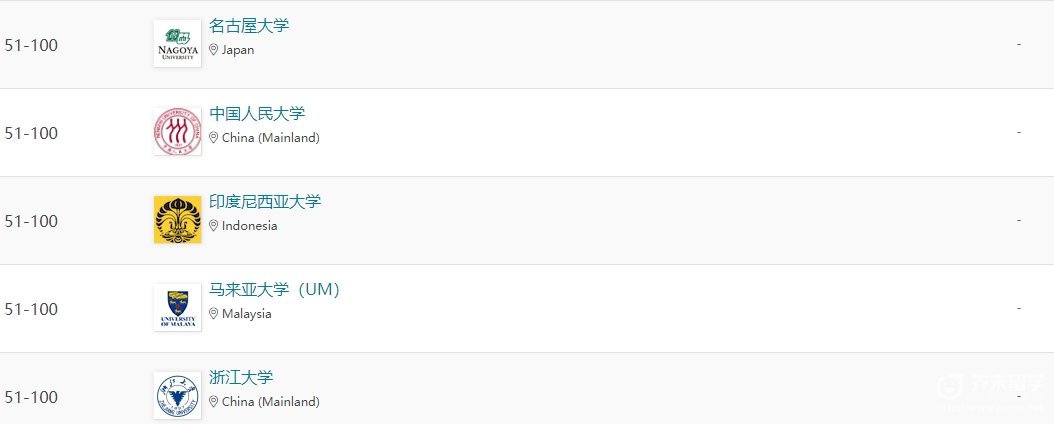Click the location pin icon beside Indonesia
1054x424 pixels.
click(214, 226)
